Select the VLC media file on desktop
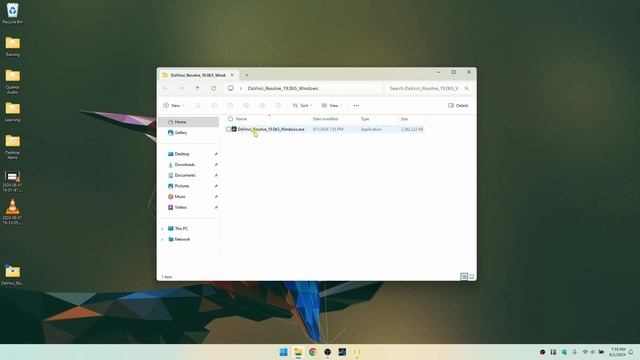The width and height of the screenshot is (640, 360). (12, 211)
